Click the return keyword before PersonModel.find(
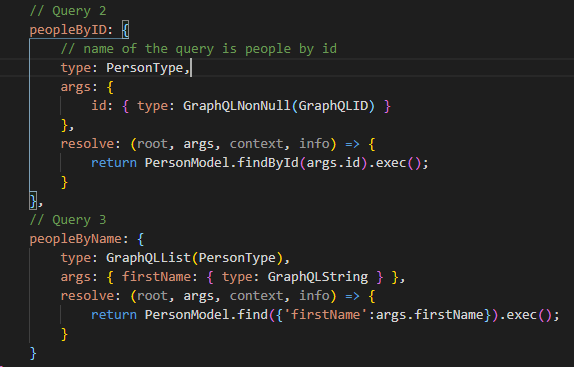574x367 pixels. click(114, 315)
